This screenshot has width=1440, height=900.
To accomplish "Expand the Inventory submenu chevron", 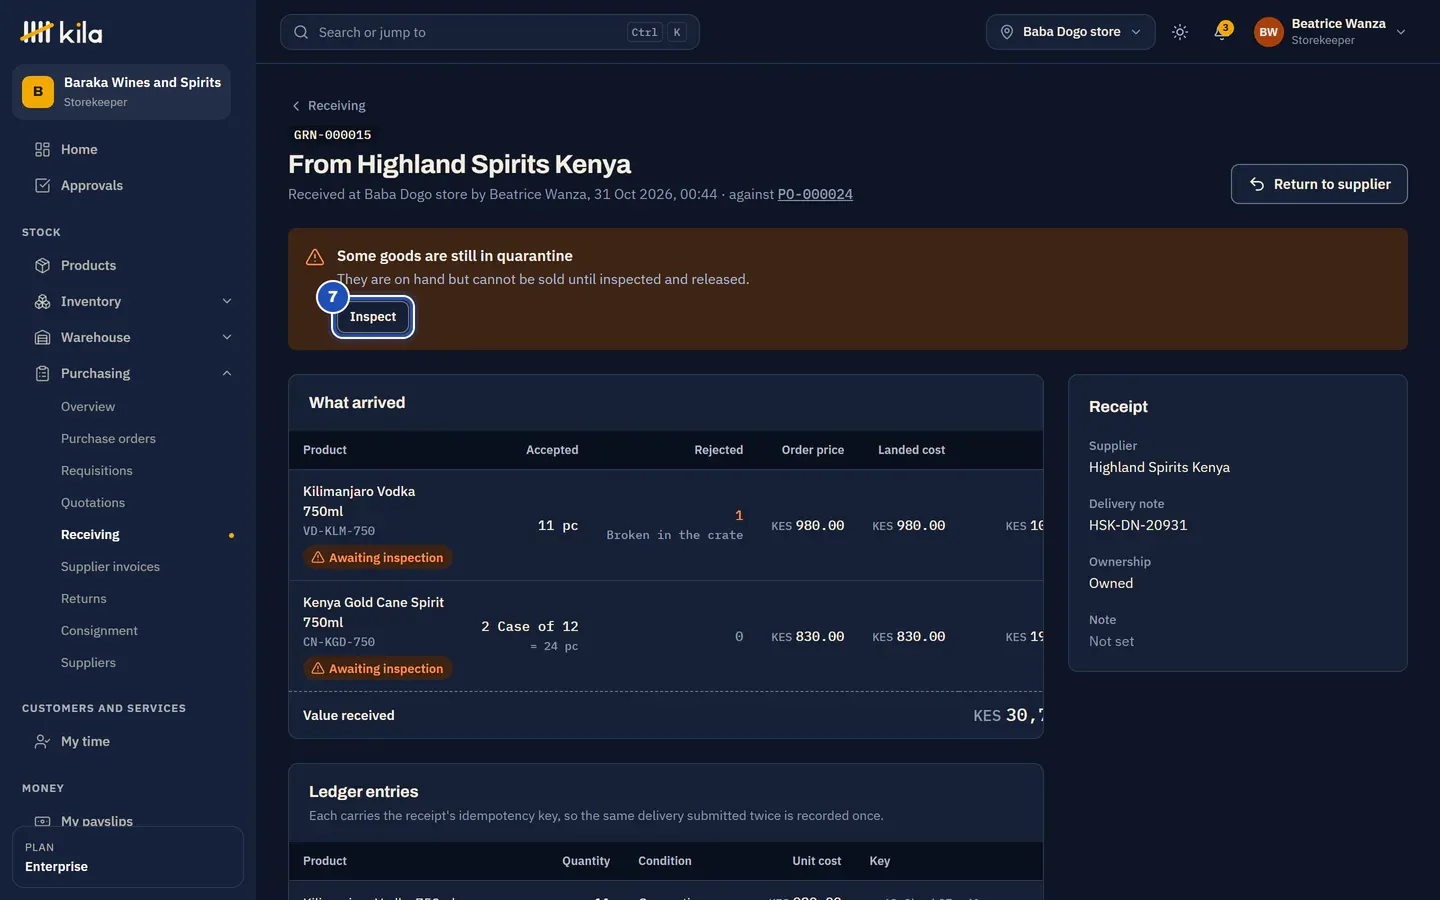I will (227, 301).
